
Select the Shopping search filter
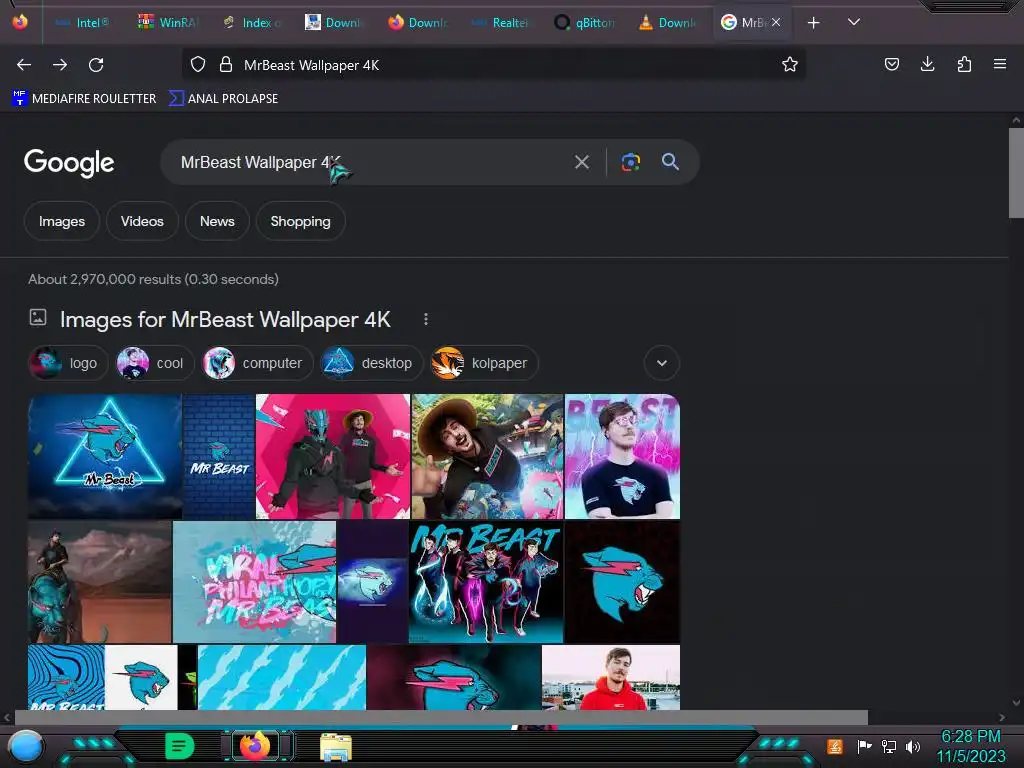(x=300, y=221)
